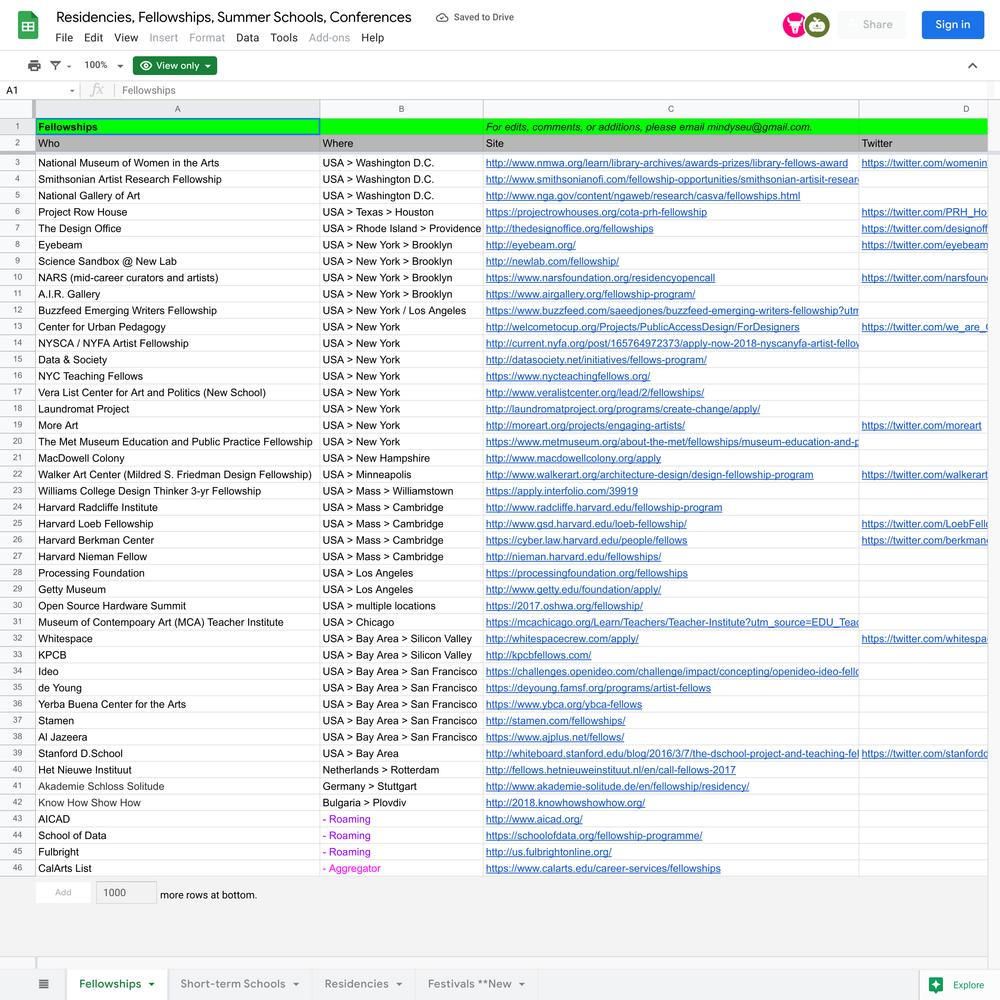Click the document title text
The width and height of the screenshot is (1000, 1000).
233,17
